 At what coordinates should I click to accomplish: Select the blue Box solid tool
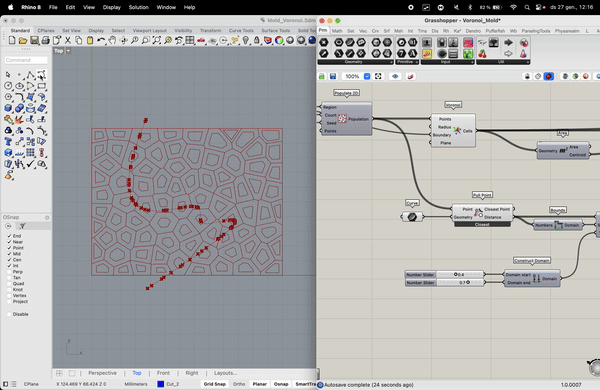8,108
